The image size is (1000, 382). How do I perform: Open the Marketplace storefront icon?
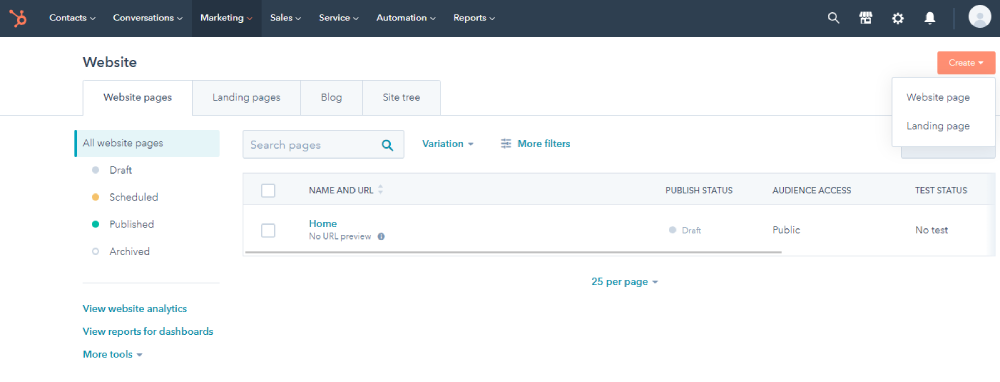pyautogui.click(x=865, y=18)
